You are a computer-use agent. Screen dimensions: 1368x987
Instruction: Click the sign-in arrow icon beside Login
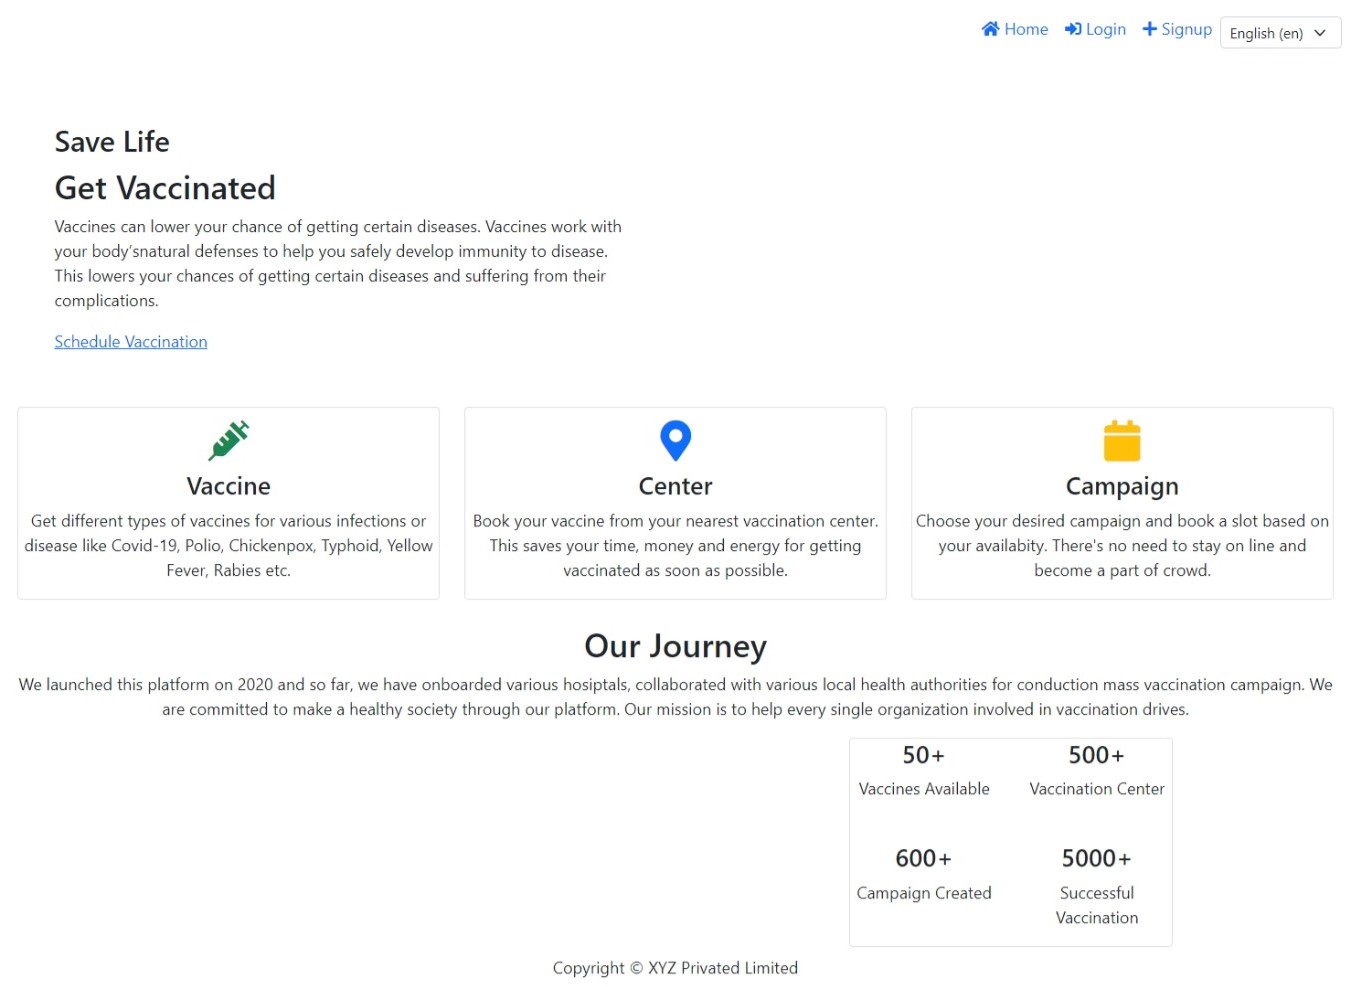pyautogui.click(x=1073, y=29)
